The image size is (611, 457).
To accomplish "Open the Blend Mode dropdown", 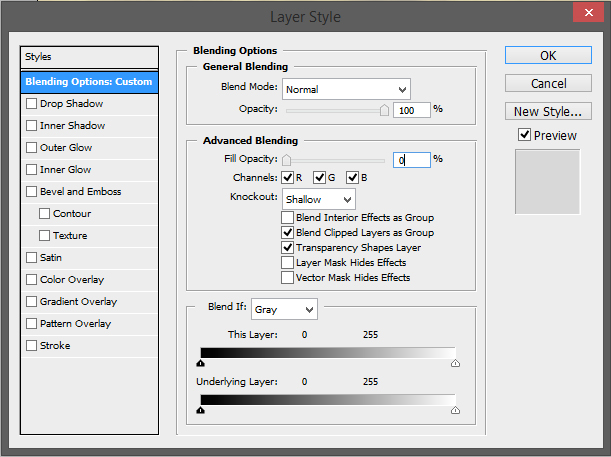I will click(x=346, y=89).
